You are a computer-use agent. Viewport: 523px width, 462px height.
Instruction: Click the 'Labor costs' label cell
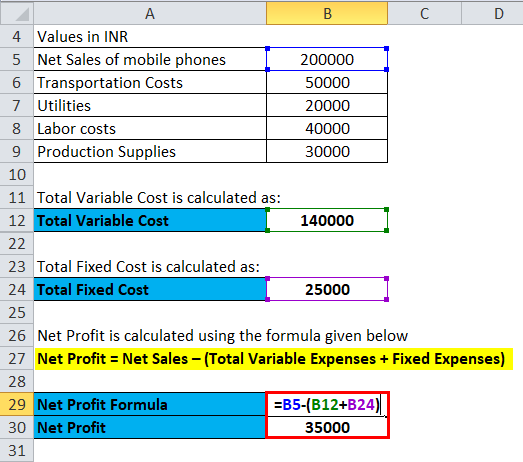click(150, 128)
